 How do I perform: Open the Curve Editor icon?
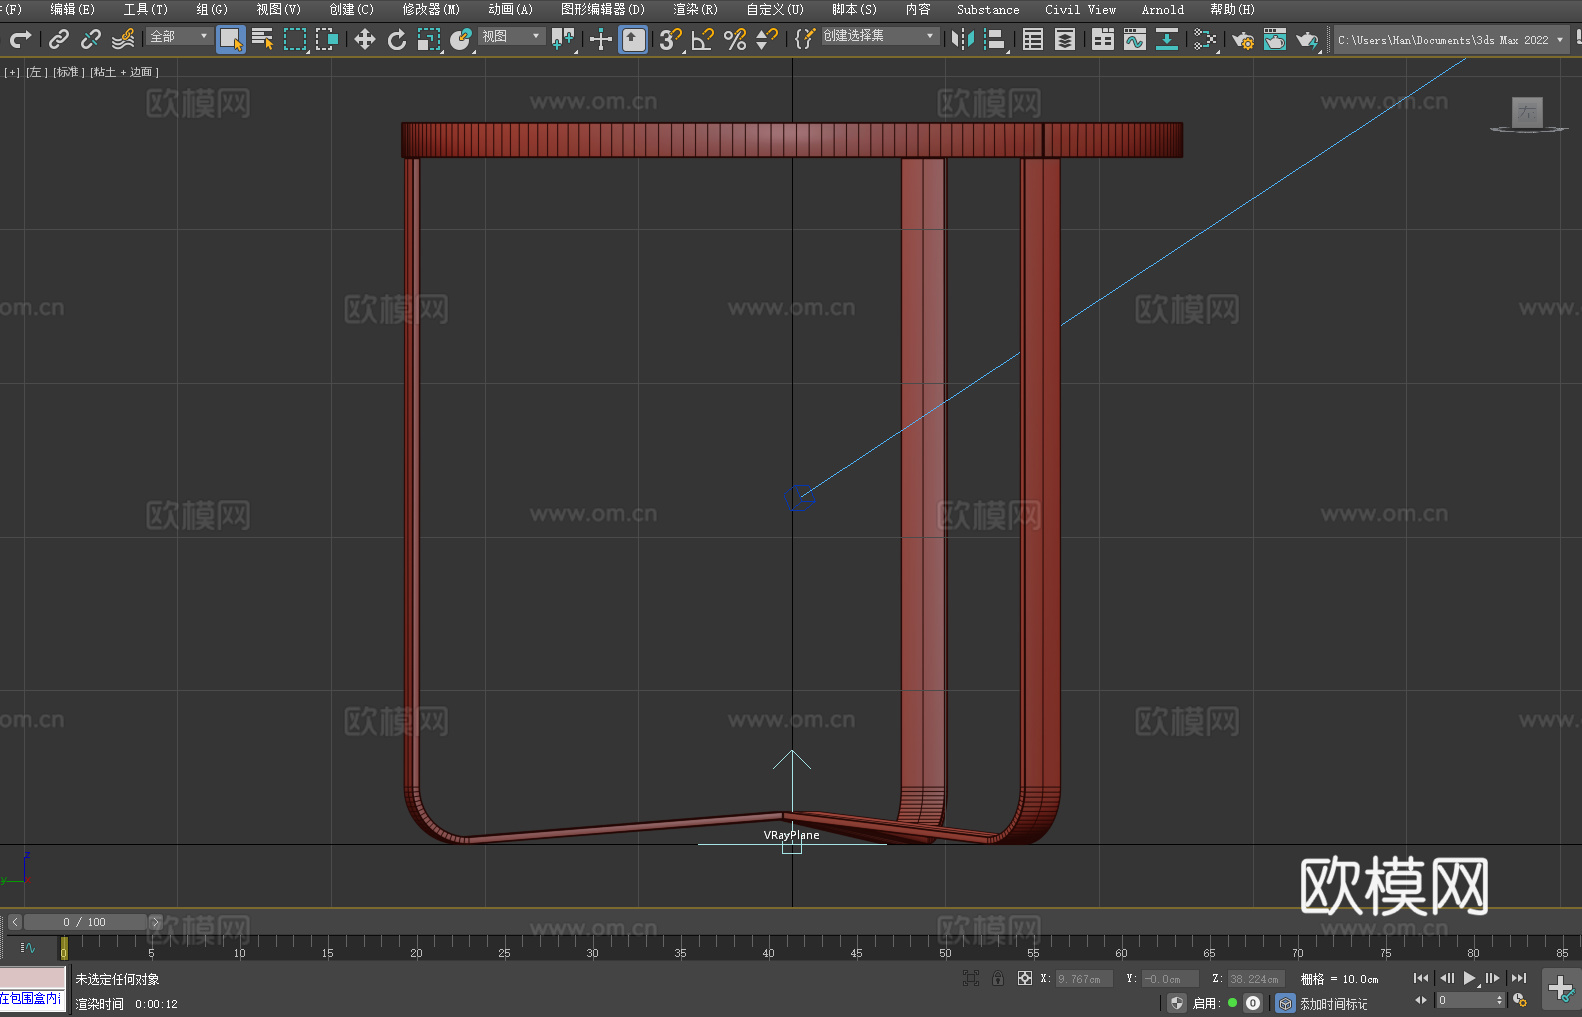point(1135,39)
